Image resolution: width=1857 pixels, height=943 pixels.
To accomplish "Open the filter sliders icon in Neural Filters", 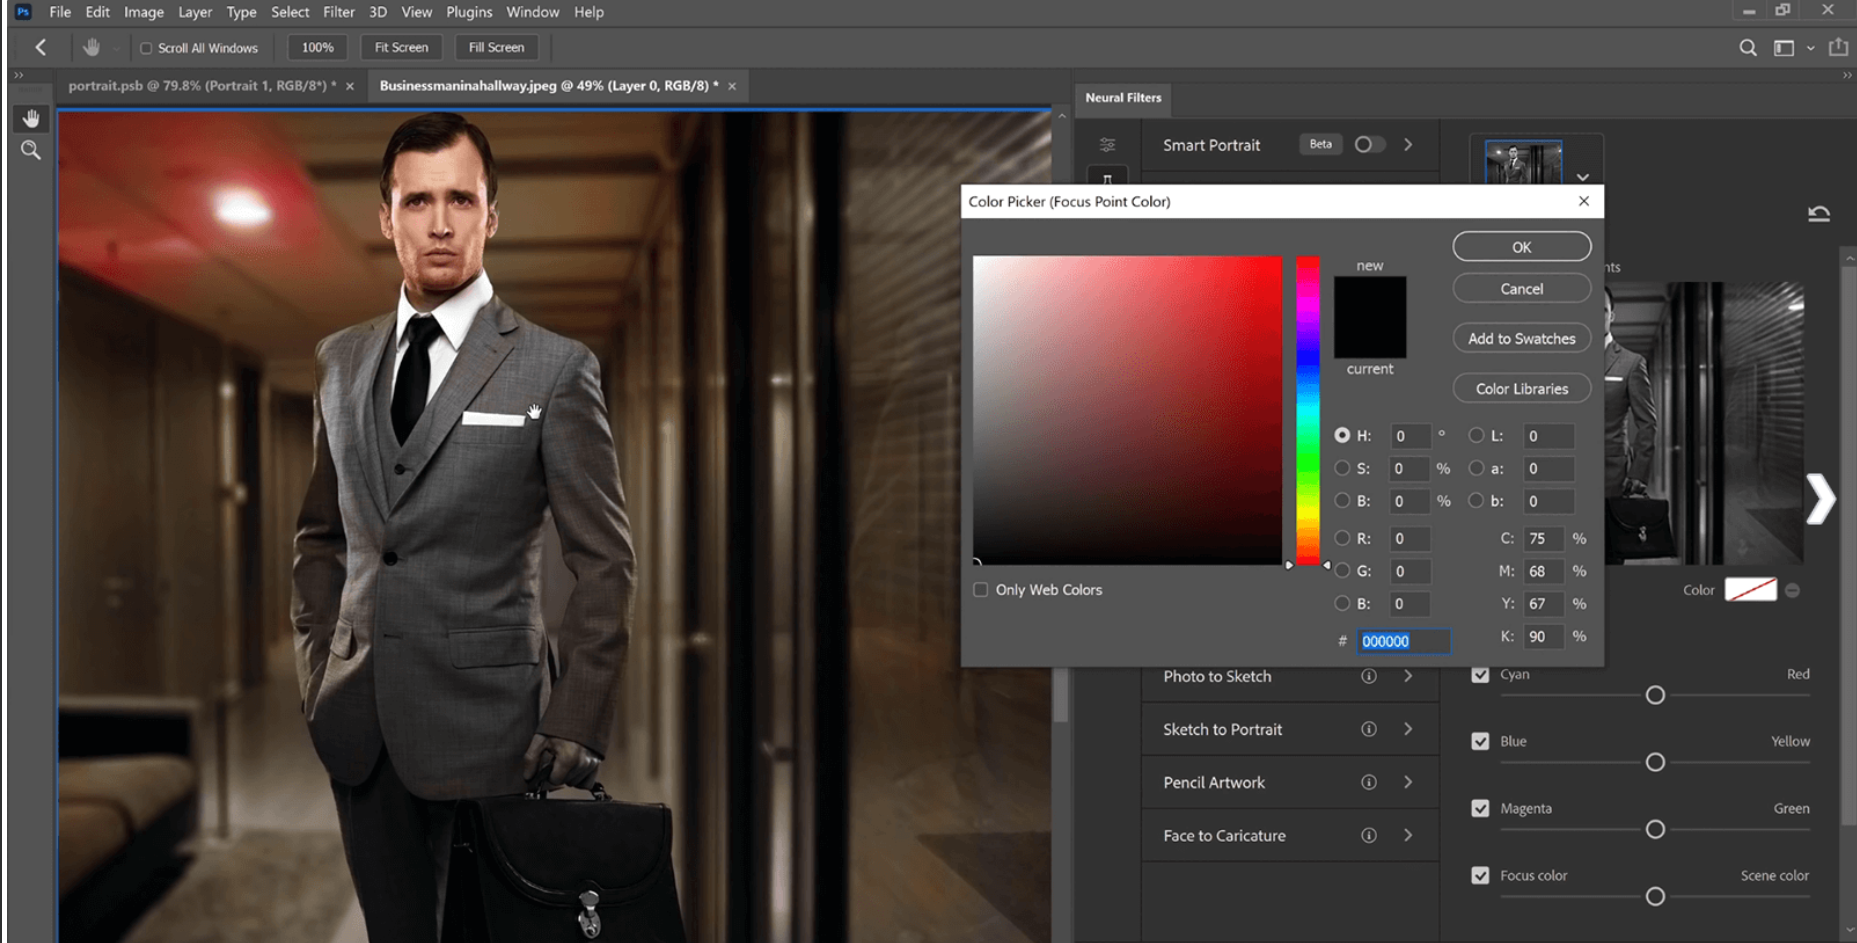I will tap(1107, 145).
